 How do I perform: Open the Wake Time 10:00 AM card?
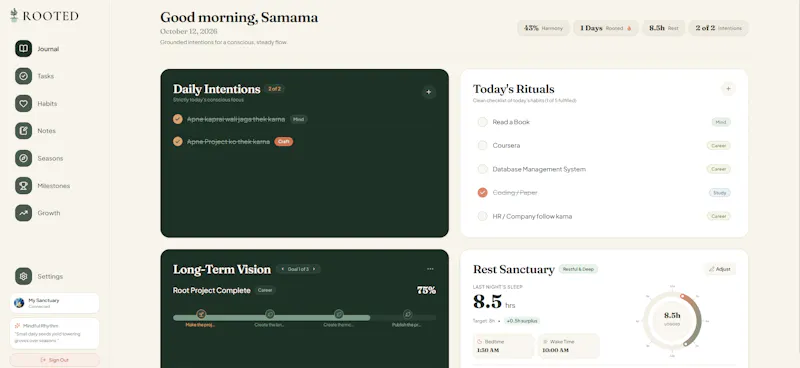click(x=569, y=346)
